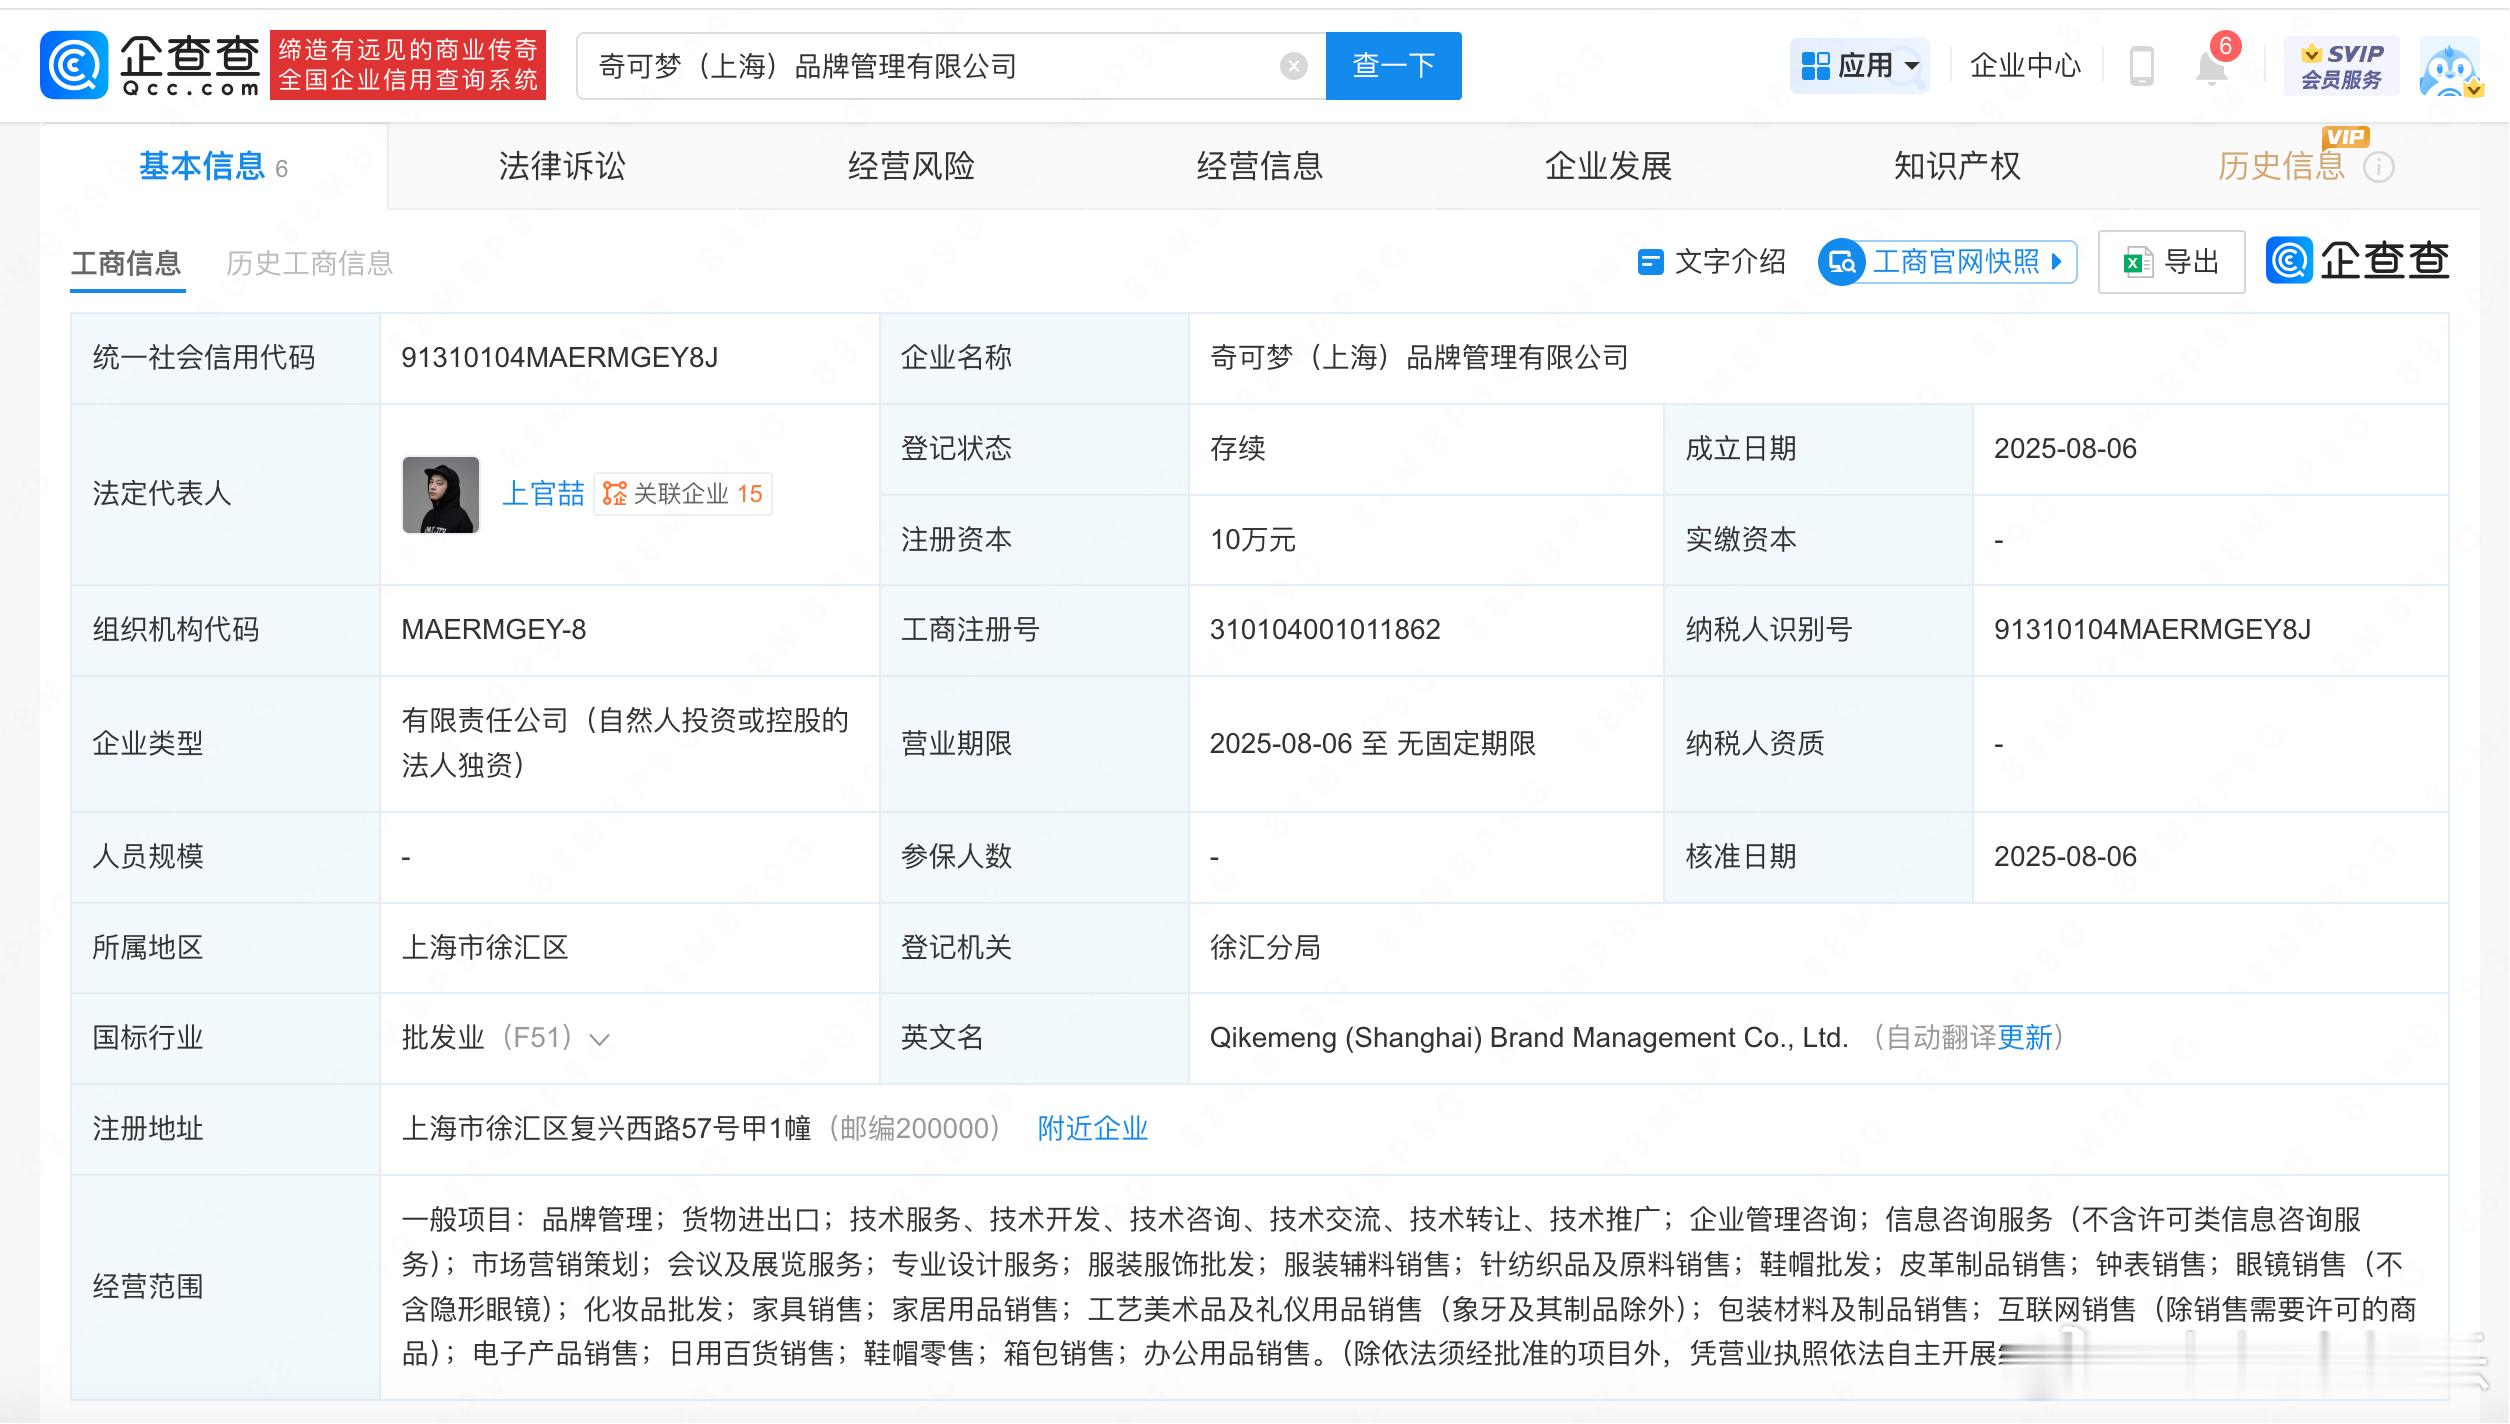This screenshot has width=2510, height=1424.
Task: Click the user avatar in the header
Action: click(2449, 66)
